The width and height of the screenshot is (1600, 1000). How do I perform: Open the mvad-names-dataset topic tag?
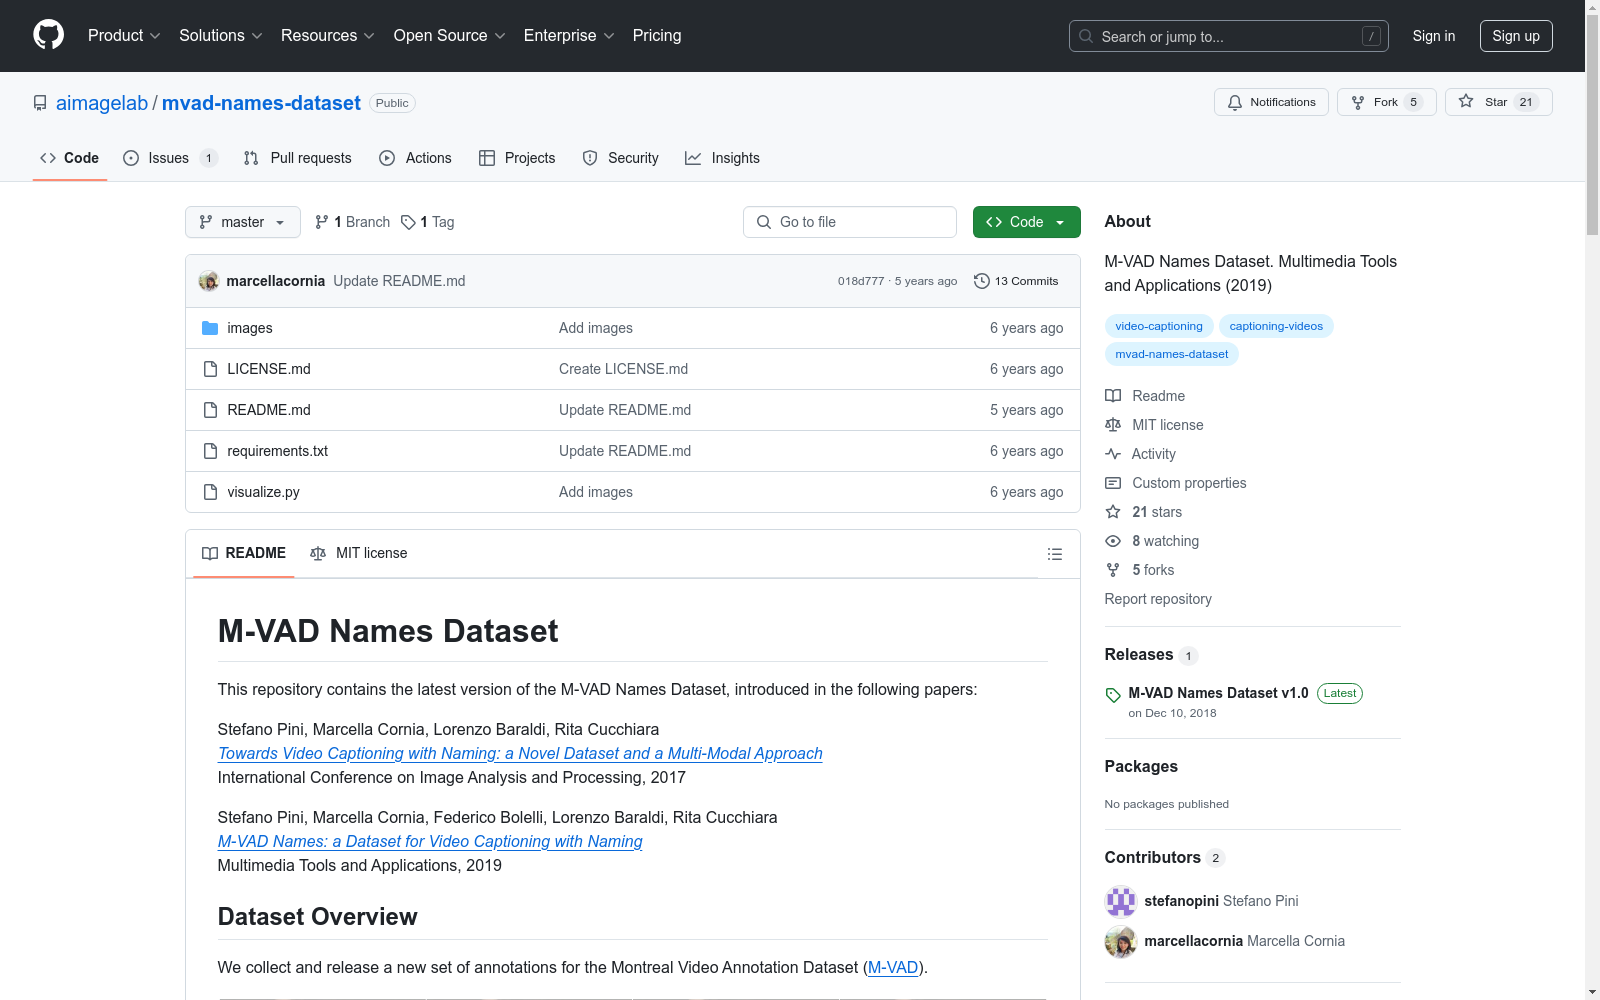pyautogui.click(x=1172, y=354)
